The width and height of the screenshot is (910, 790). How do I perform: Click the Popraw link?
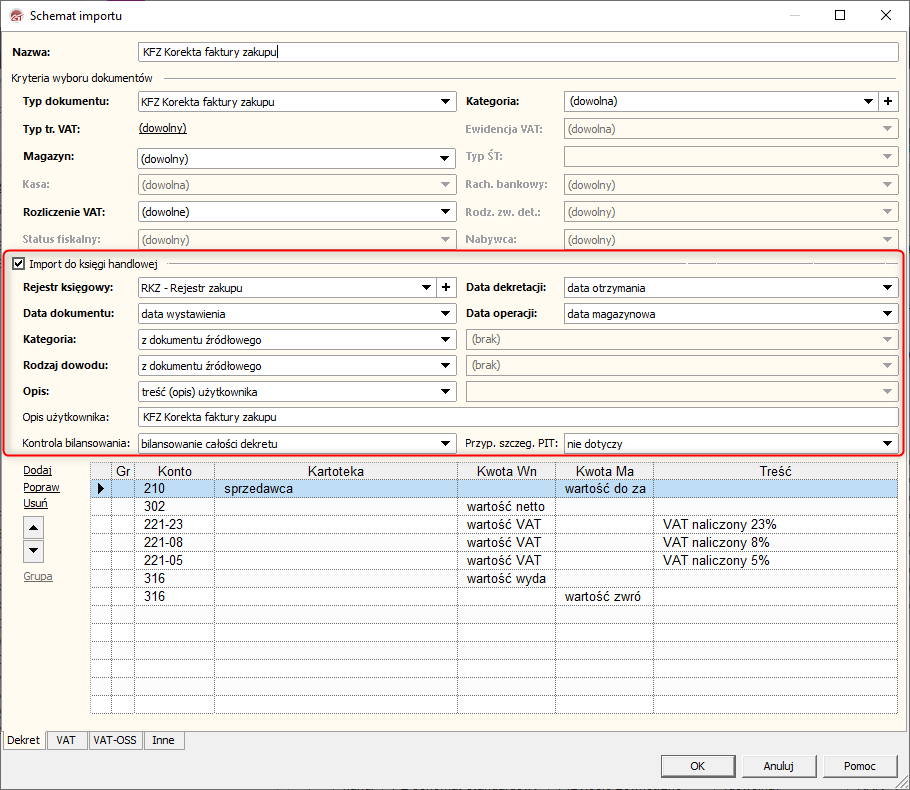point(41,487)
